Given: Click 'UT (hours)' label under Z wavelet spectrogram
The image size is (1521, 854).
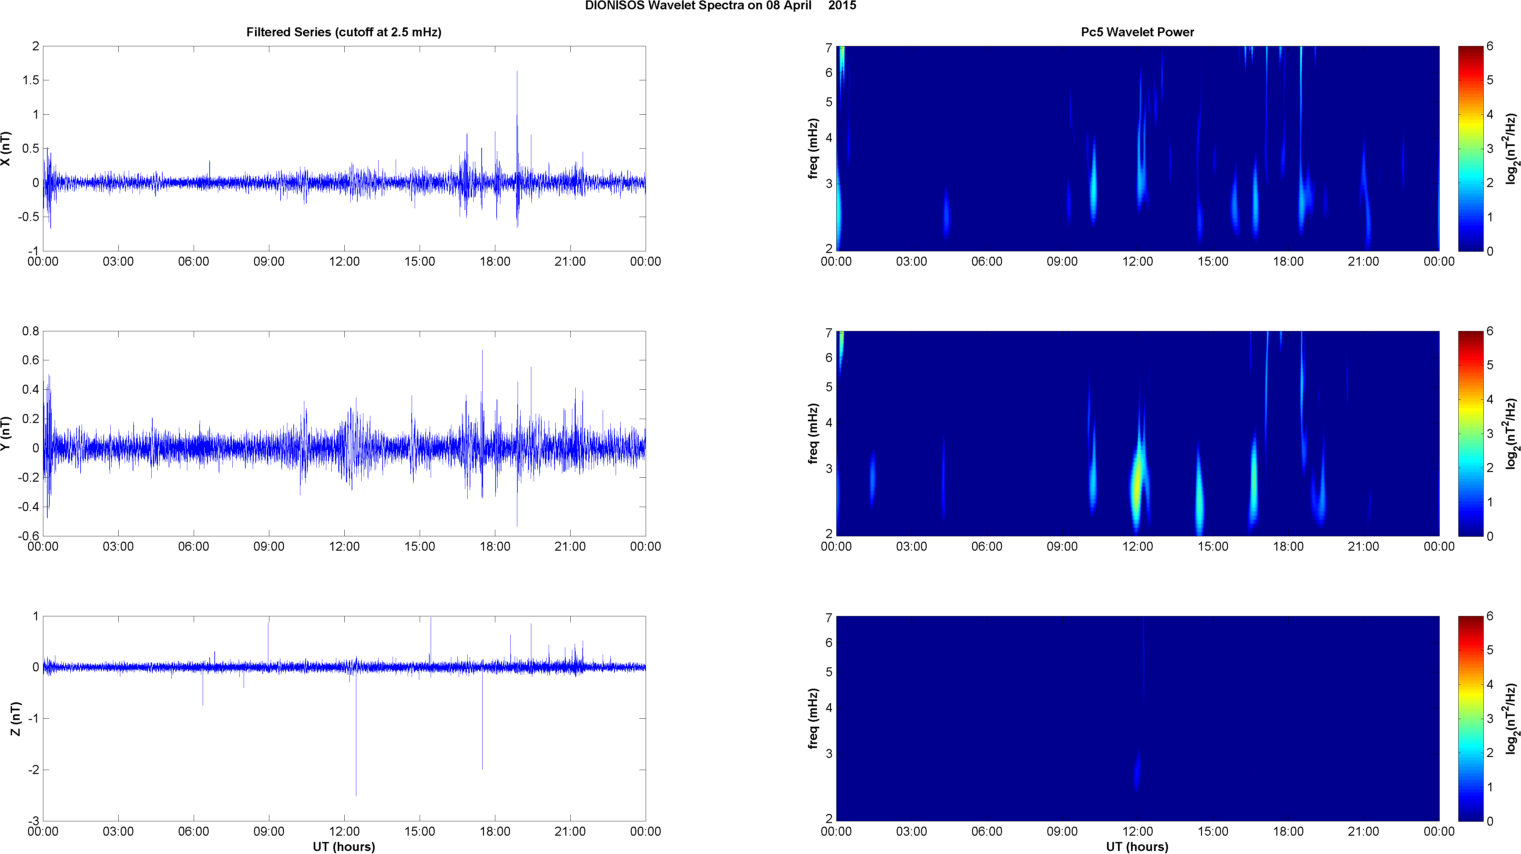Looking at the screenshot, I should pos(1137,847).
